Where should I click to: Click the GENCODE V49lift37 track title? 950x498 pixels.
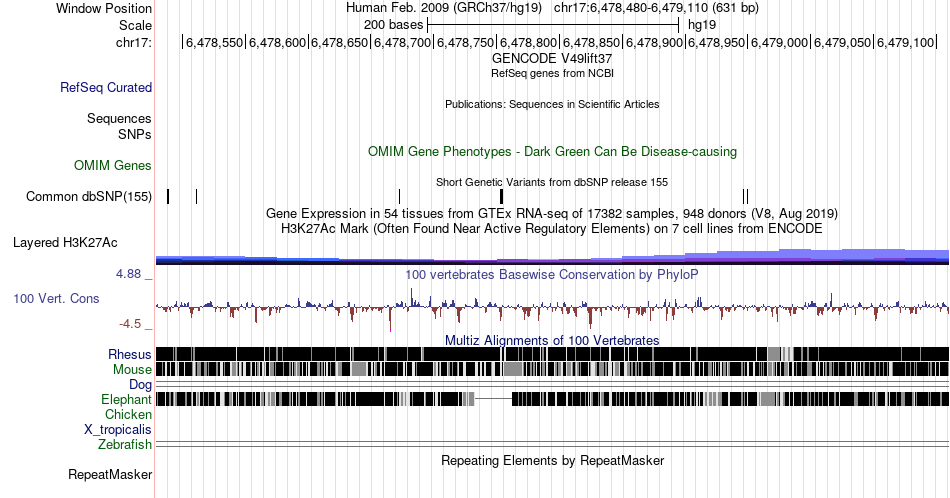click(x=552, y=59)
